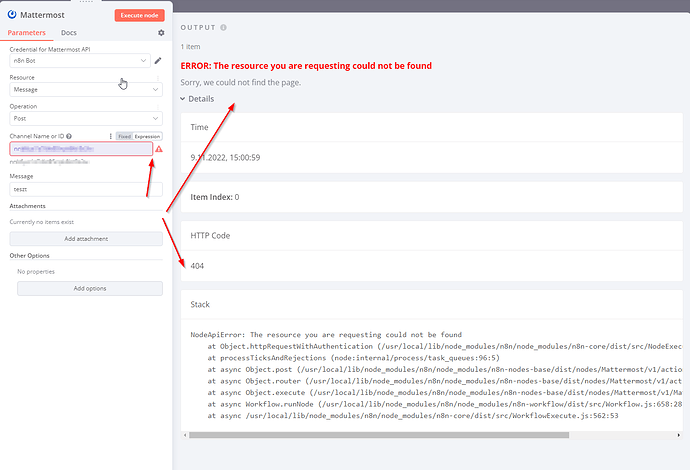Click the Add attachment button
Viewport: 690px width, 470px height.
point(86,239)
